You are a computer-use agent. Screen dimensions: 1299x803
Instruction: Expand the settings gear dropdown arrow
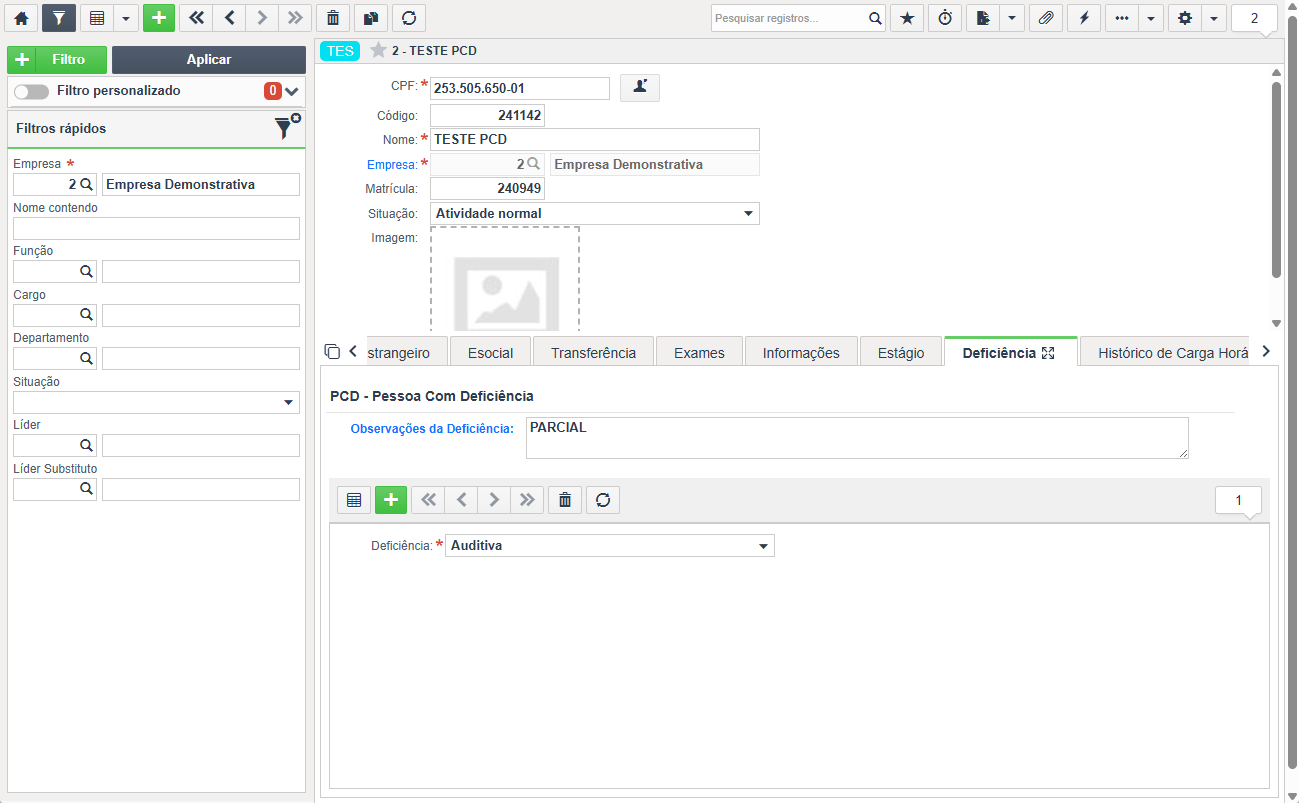coord(1214,18)
